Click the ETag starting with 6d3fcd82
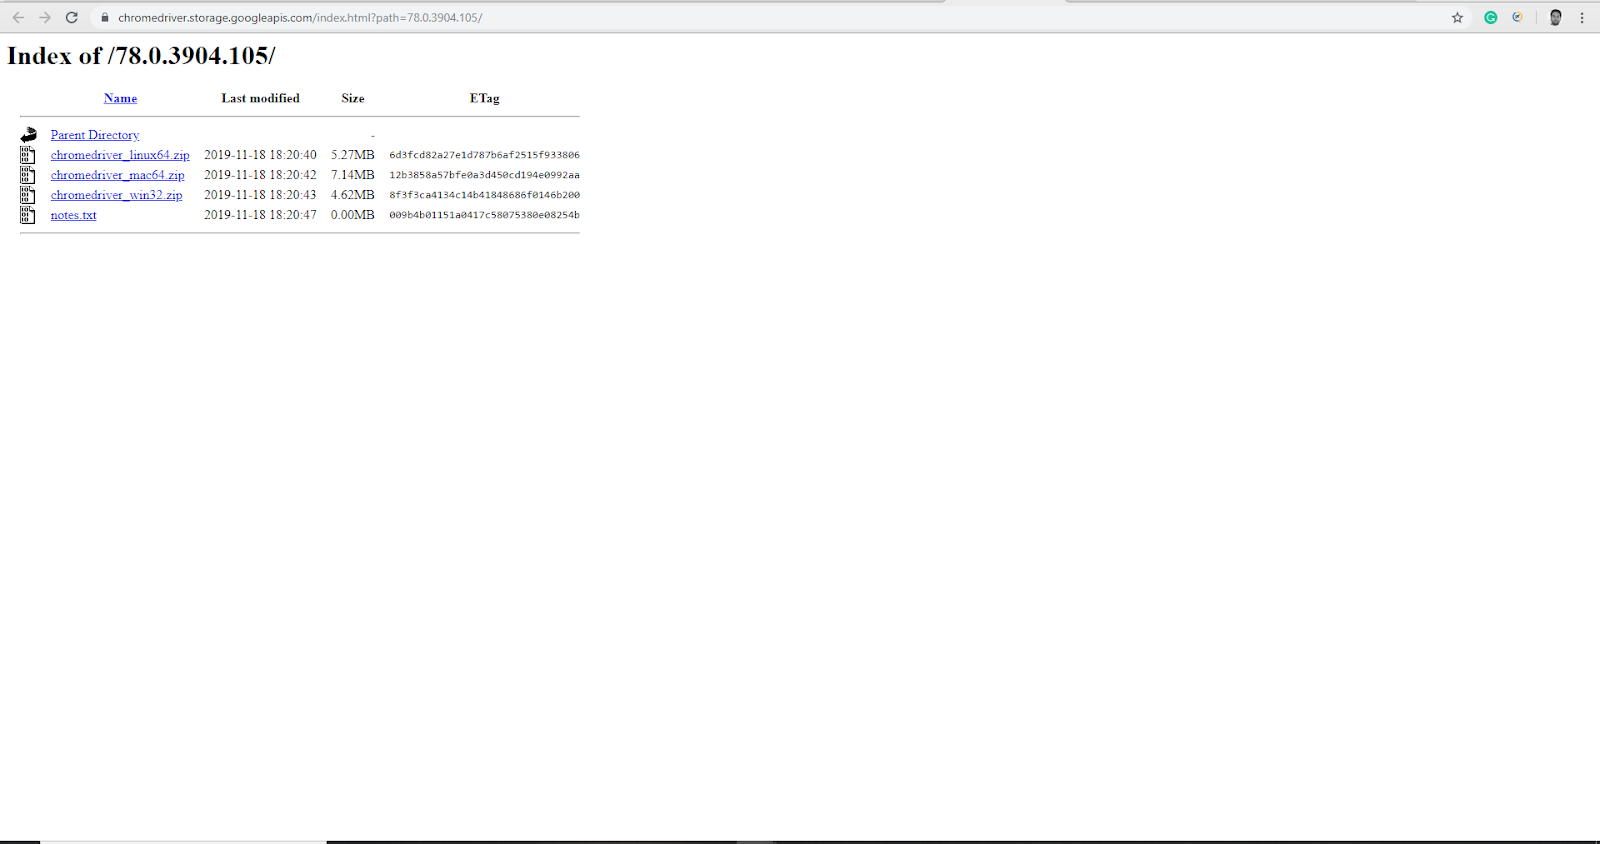1600x844 pixels. tap(485, 155)
